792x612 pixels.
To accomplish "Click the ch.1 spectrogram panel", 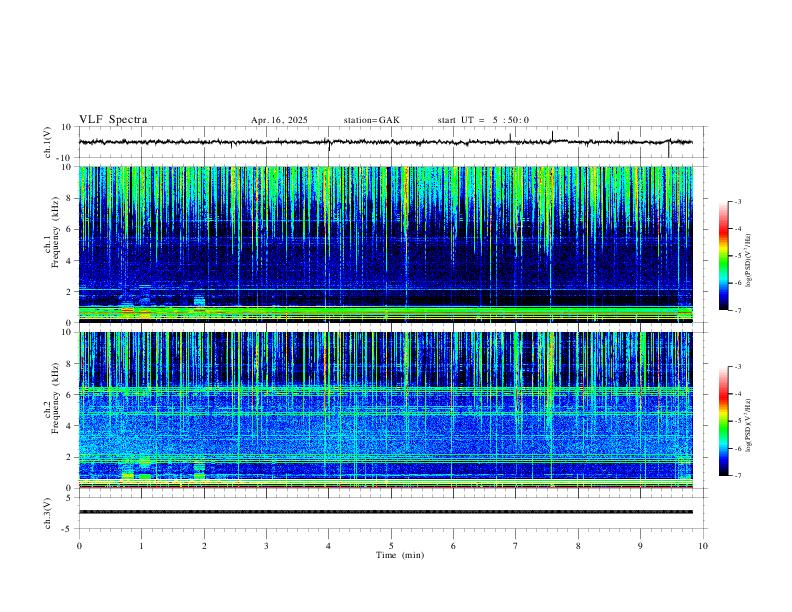I will [x=386, y=244].
